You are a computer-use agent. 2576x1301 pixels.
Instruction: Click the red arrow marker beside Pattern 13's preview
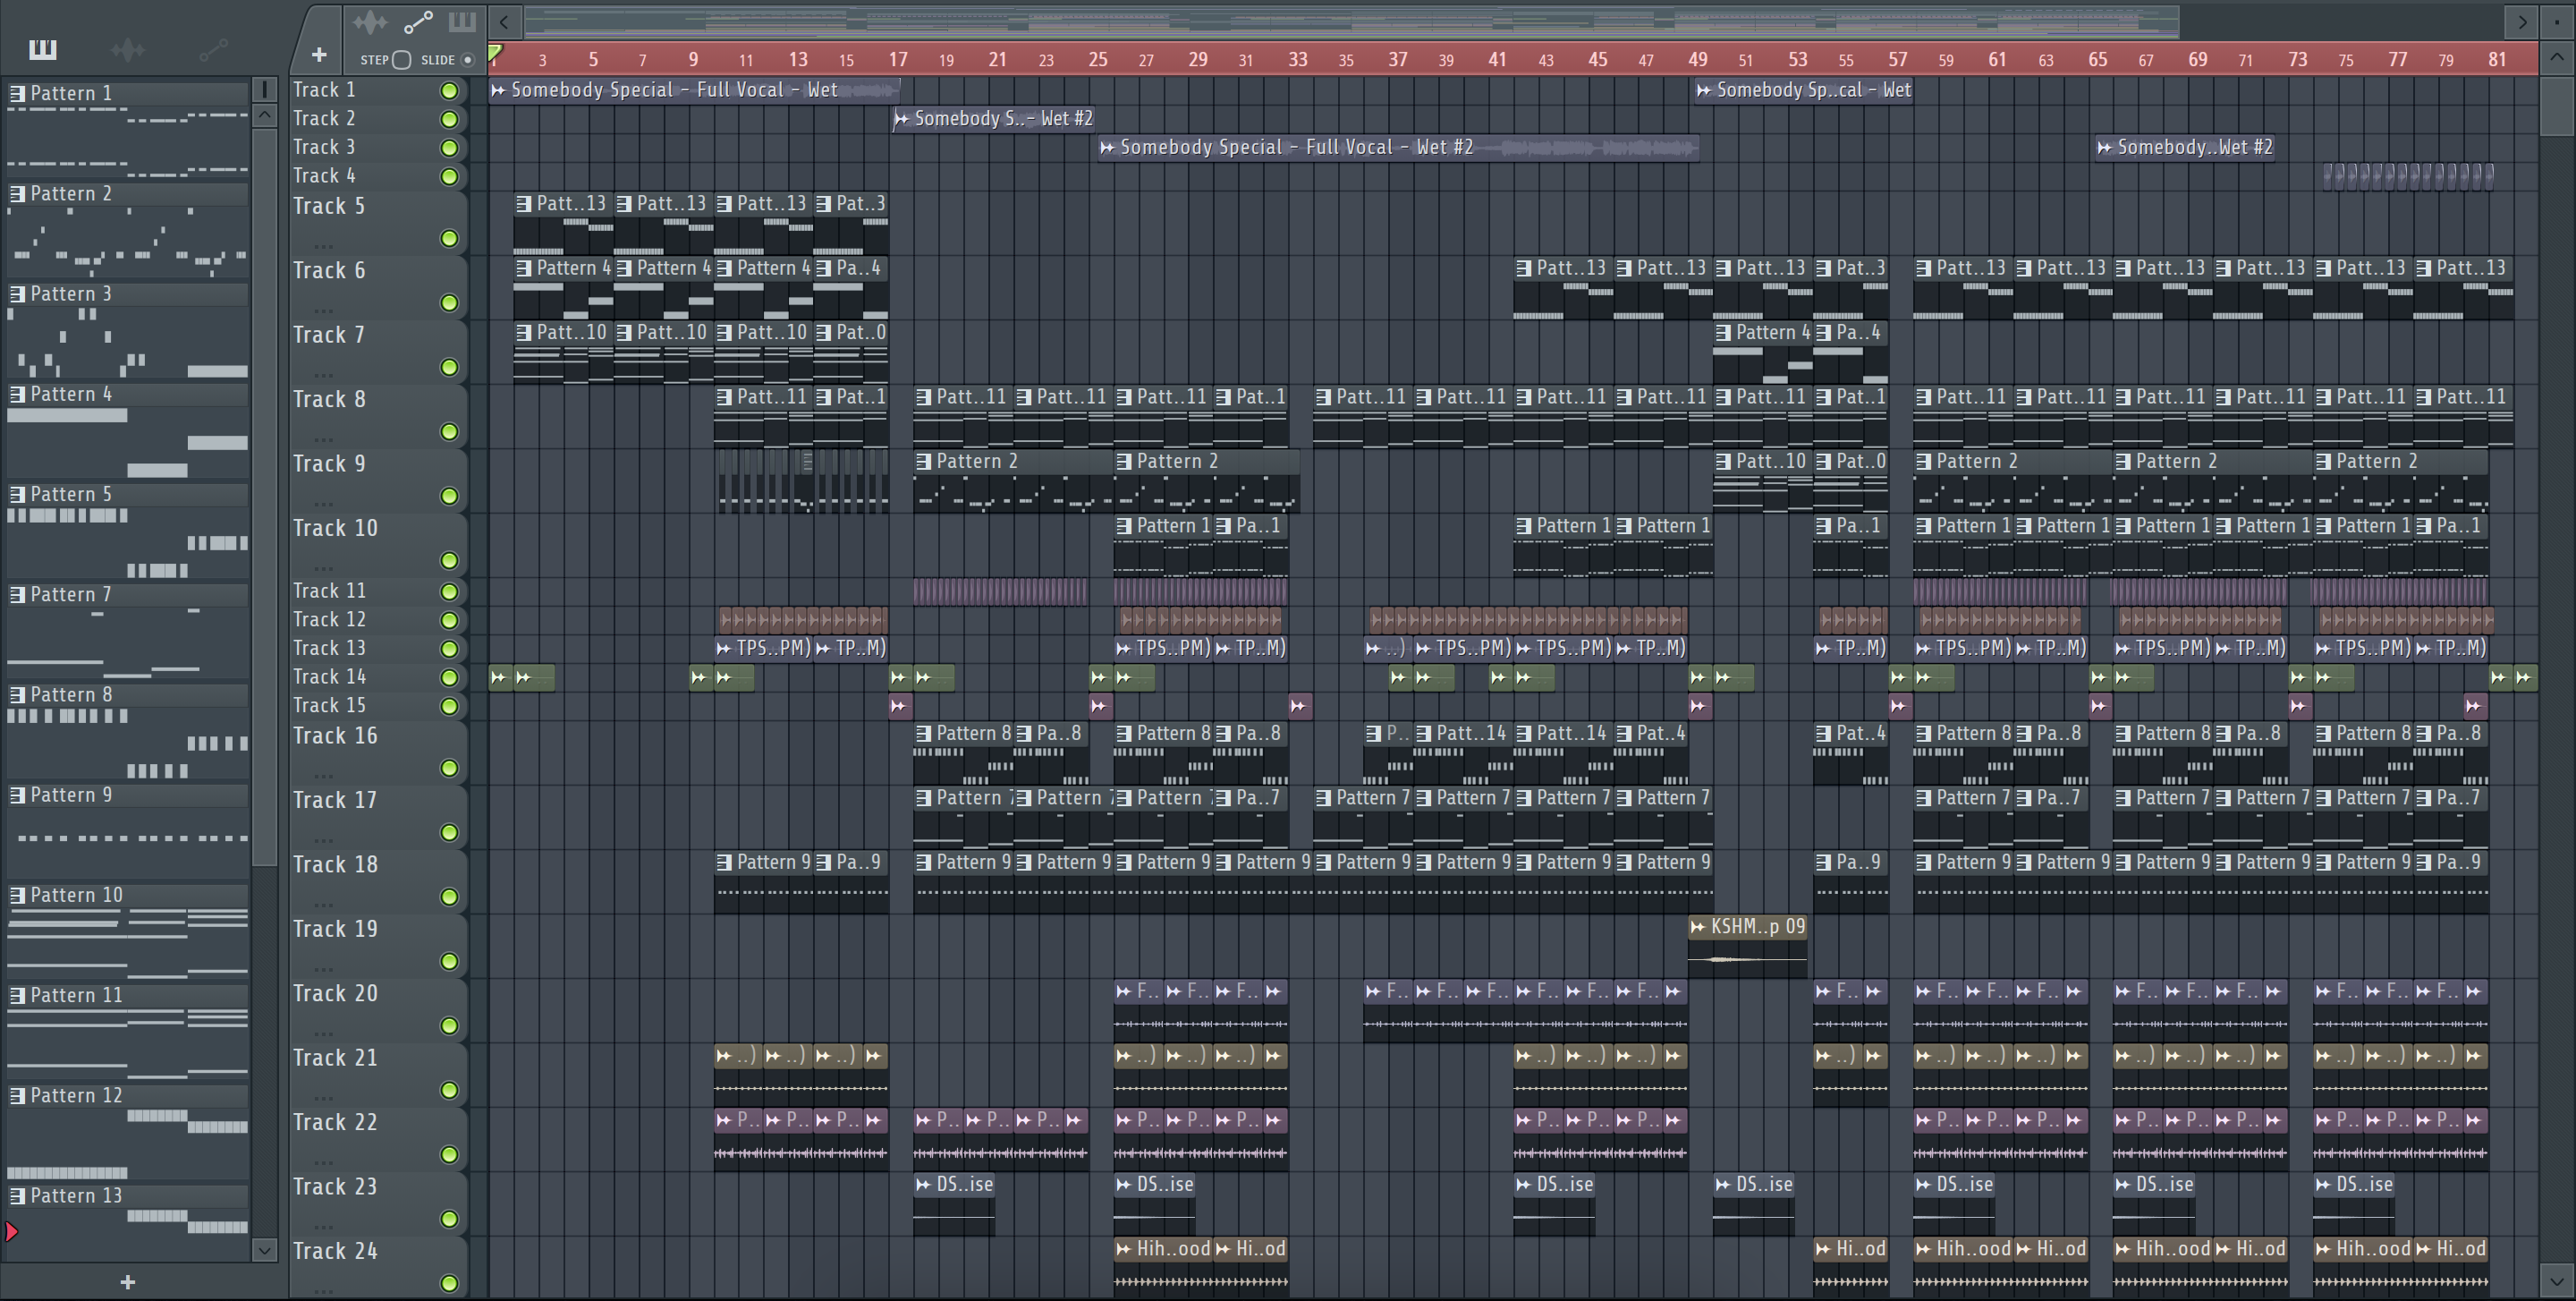[x=12, y=1232]
